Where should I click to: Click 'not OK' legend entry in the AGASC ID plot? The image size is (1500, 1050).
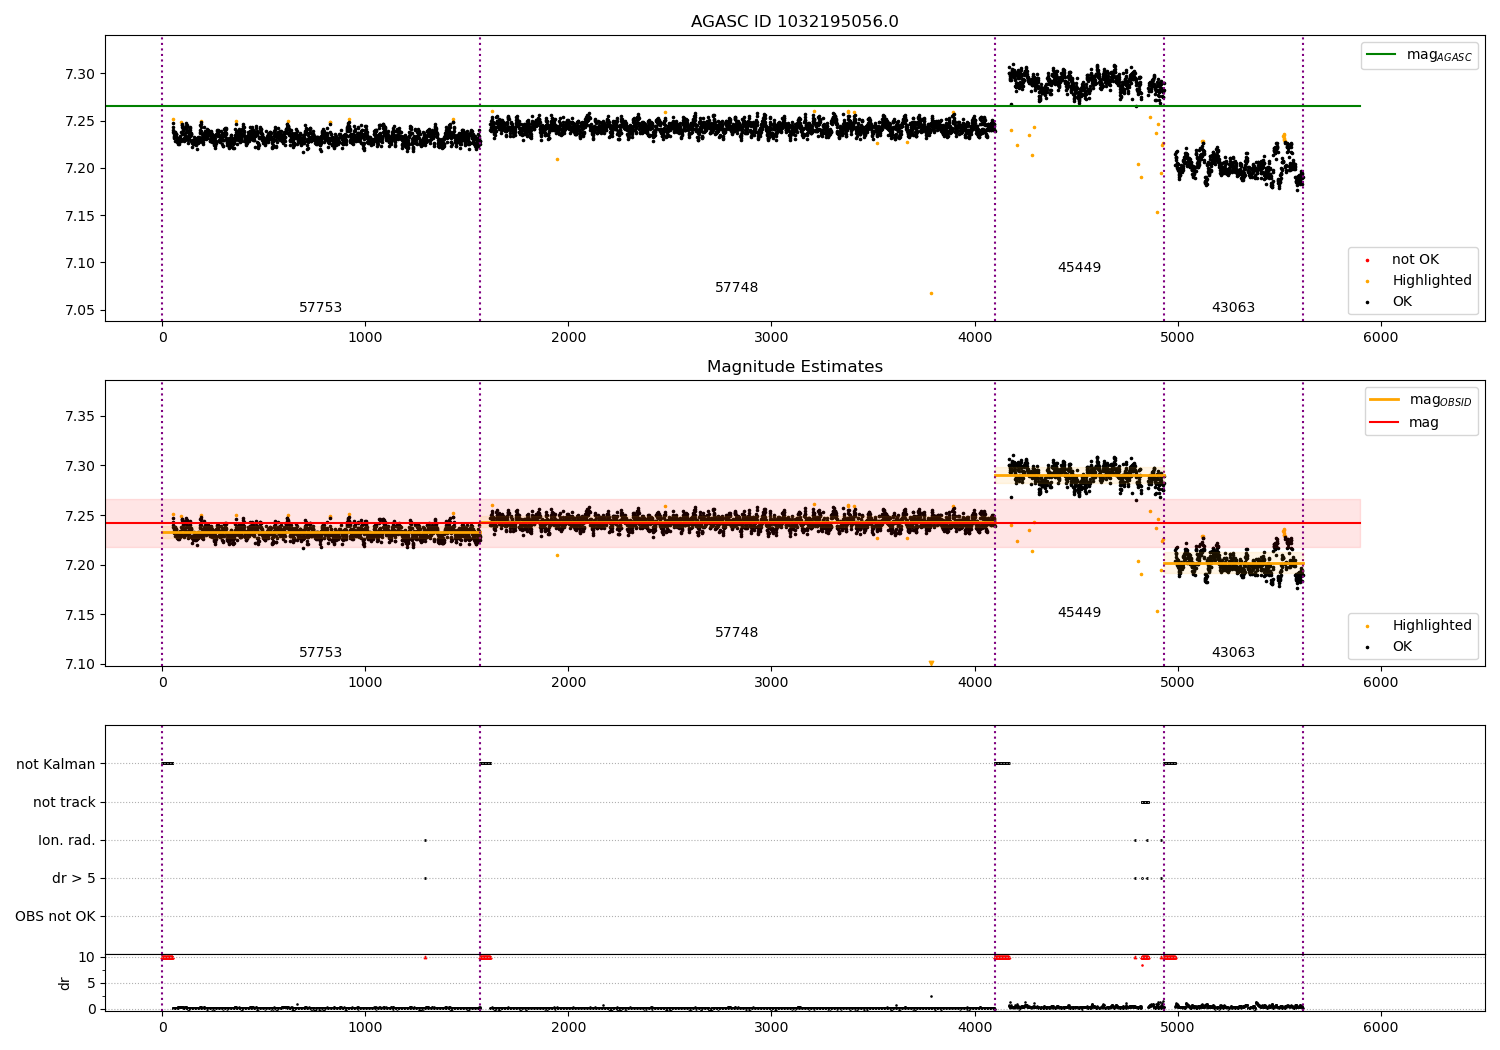1415,260
